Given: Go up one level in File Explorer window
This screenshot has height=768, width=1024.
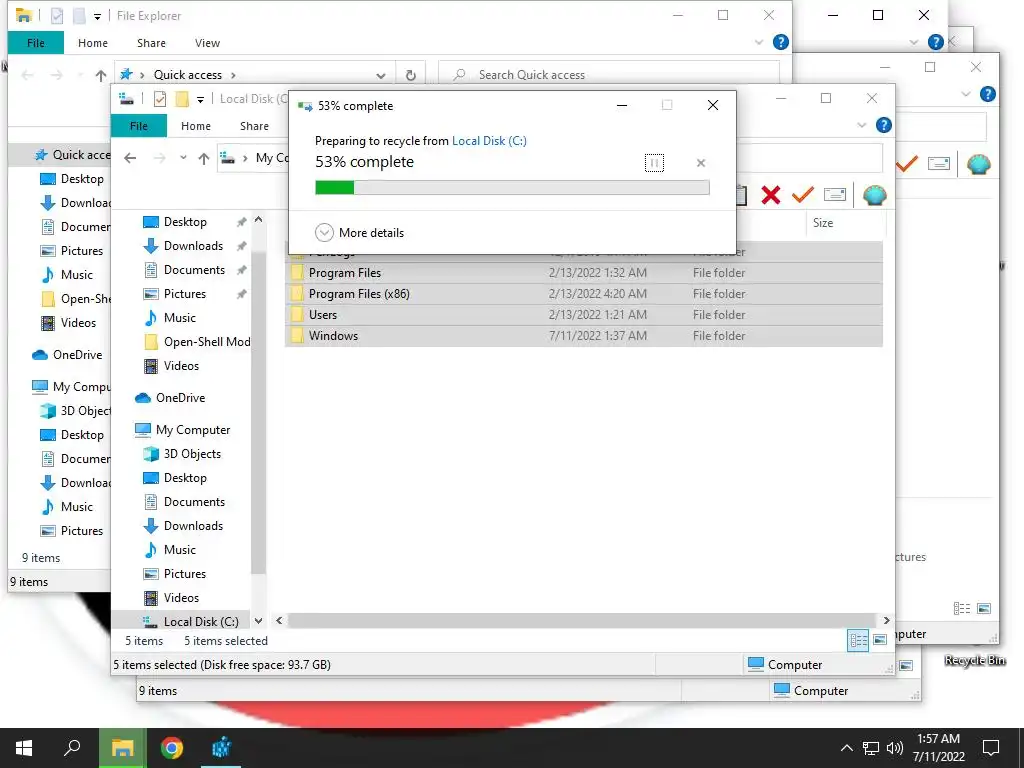Looking at the screenshot, I should (101, 75).
